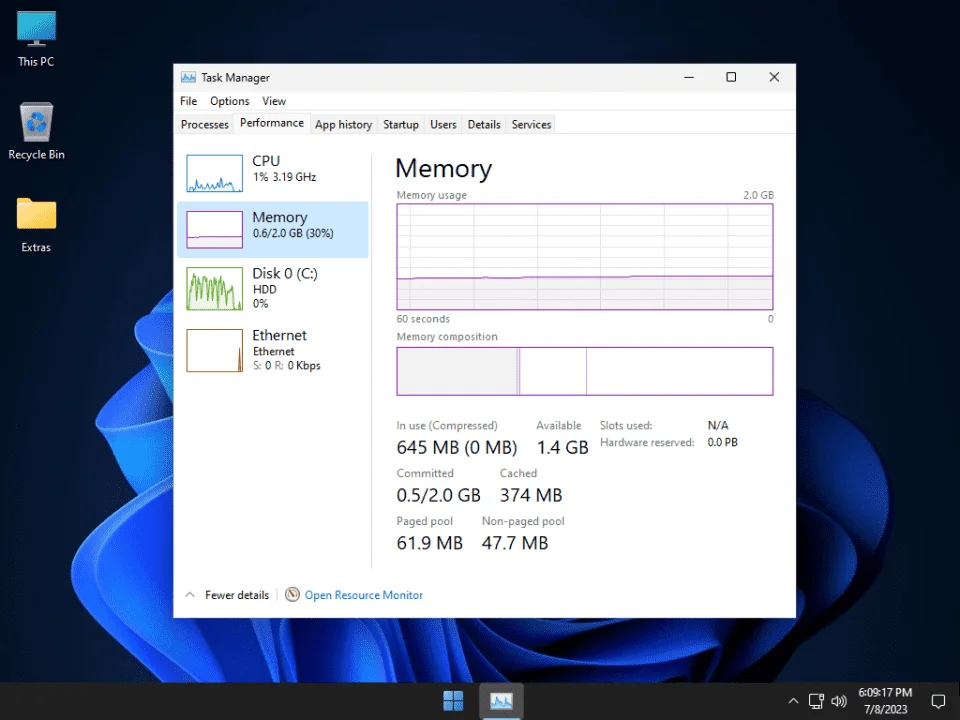Minimize the Task Manager window

[689, 77]
